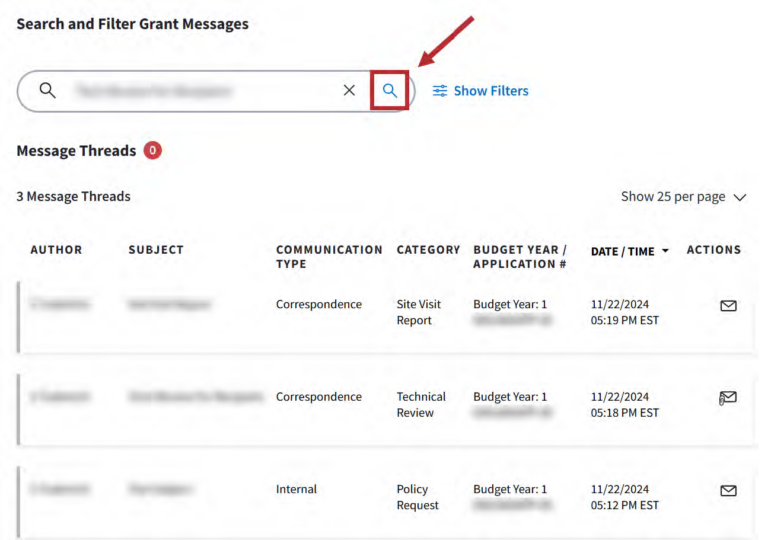Click the red Message Threads count badge
This screenshot has width=768, height=540.
point(152,151)
